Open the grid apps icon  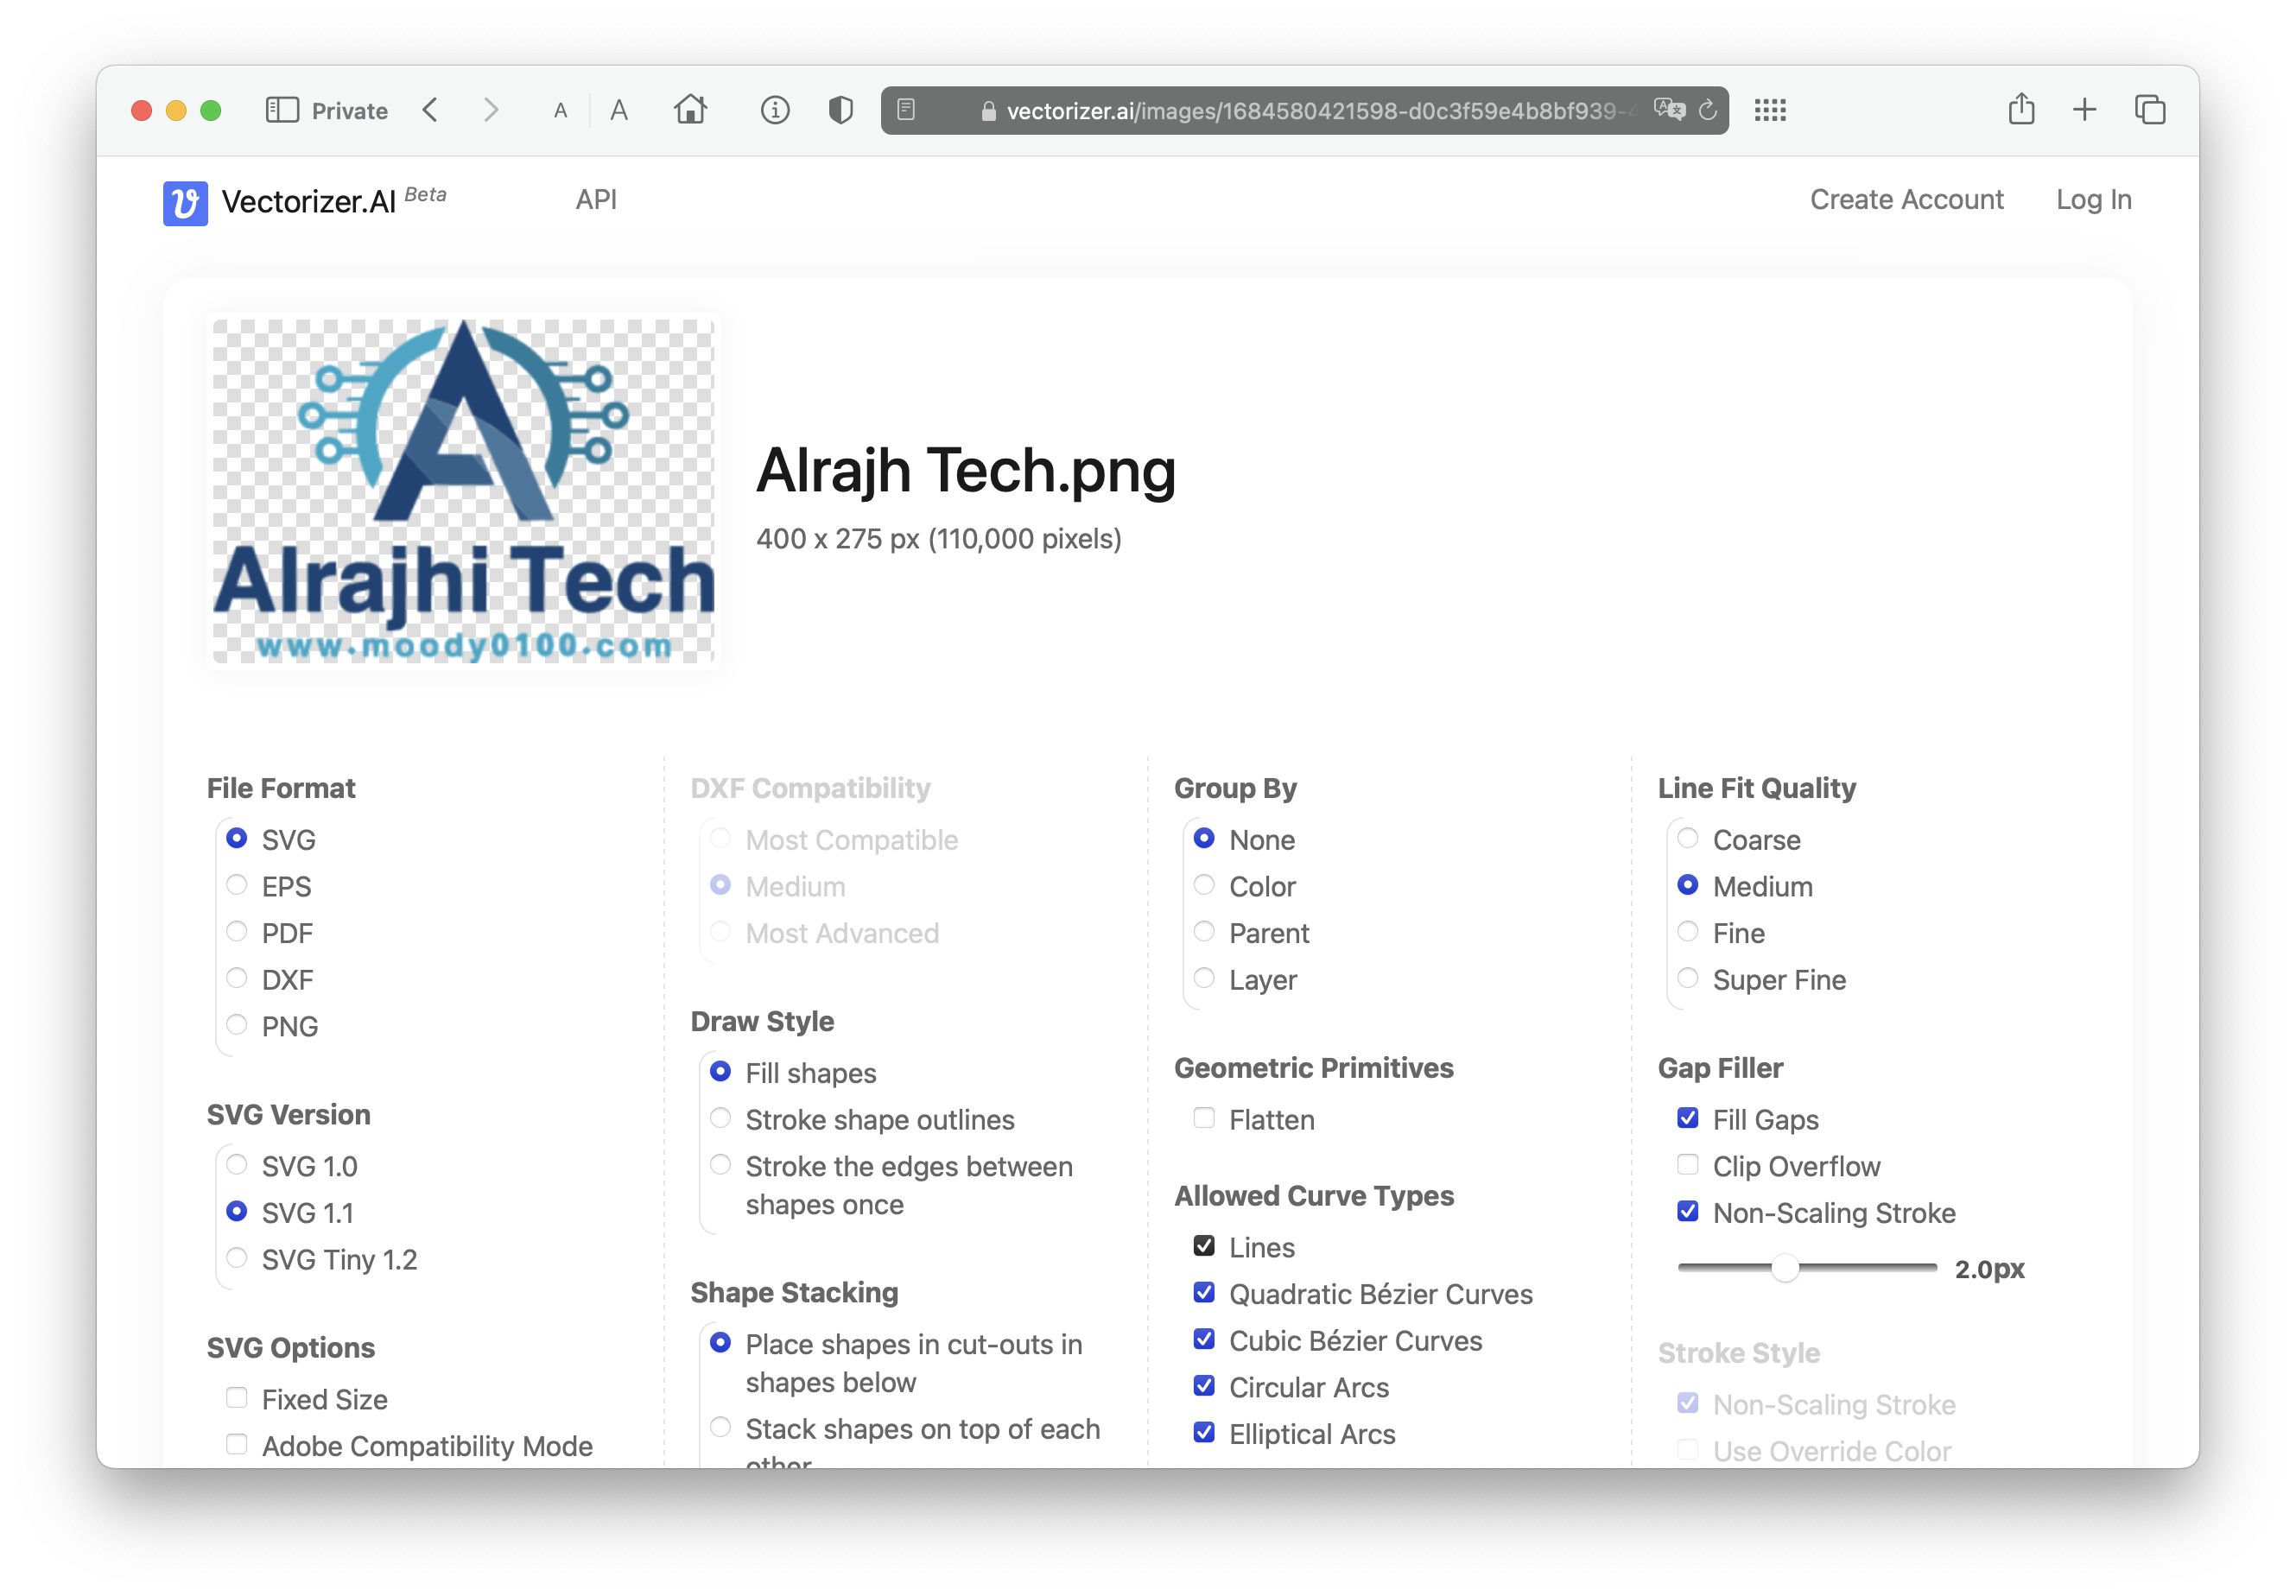pos(1770,110)
